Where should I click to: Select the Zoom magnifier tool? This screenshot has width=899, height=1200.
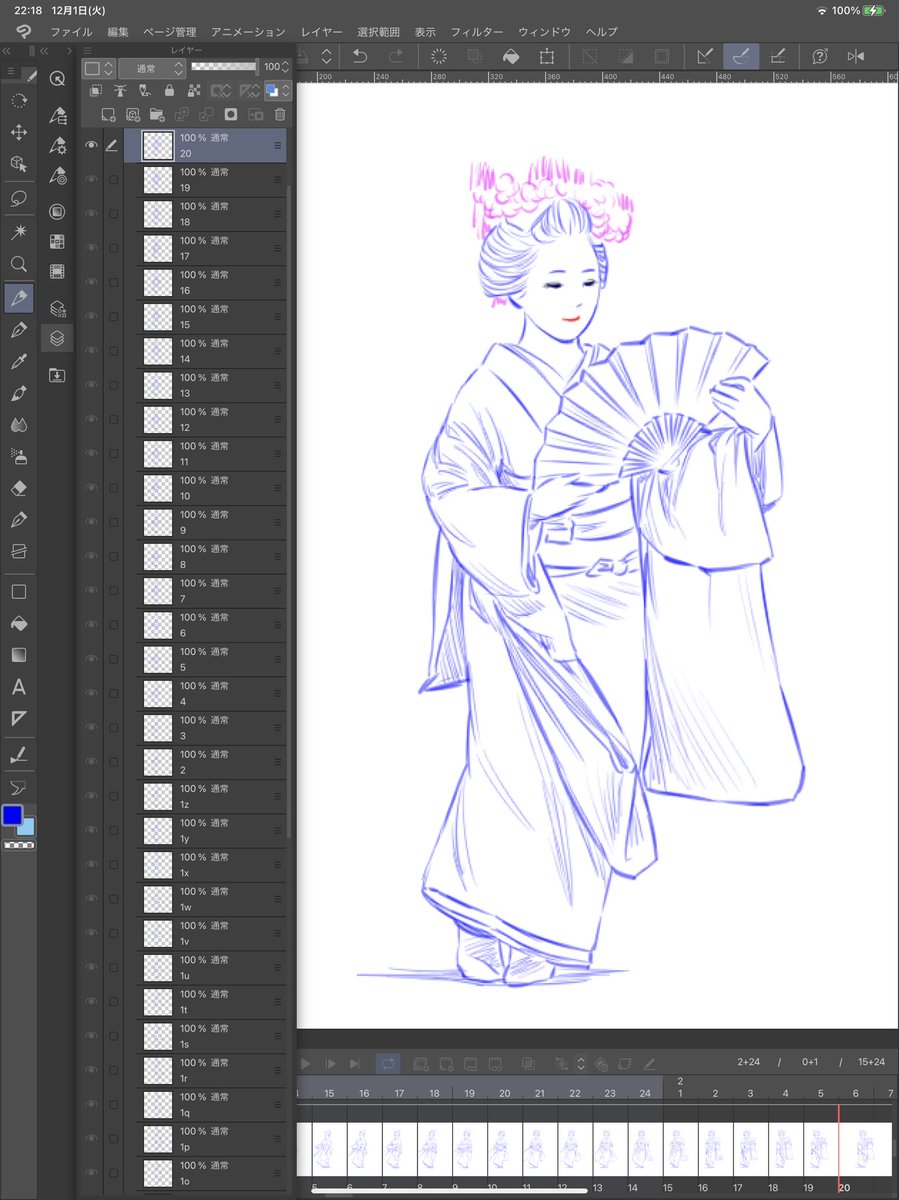coord(18,265)
